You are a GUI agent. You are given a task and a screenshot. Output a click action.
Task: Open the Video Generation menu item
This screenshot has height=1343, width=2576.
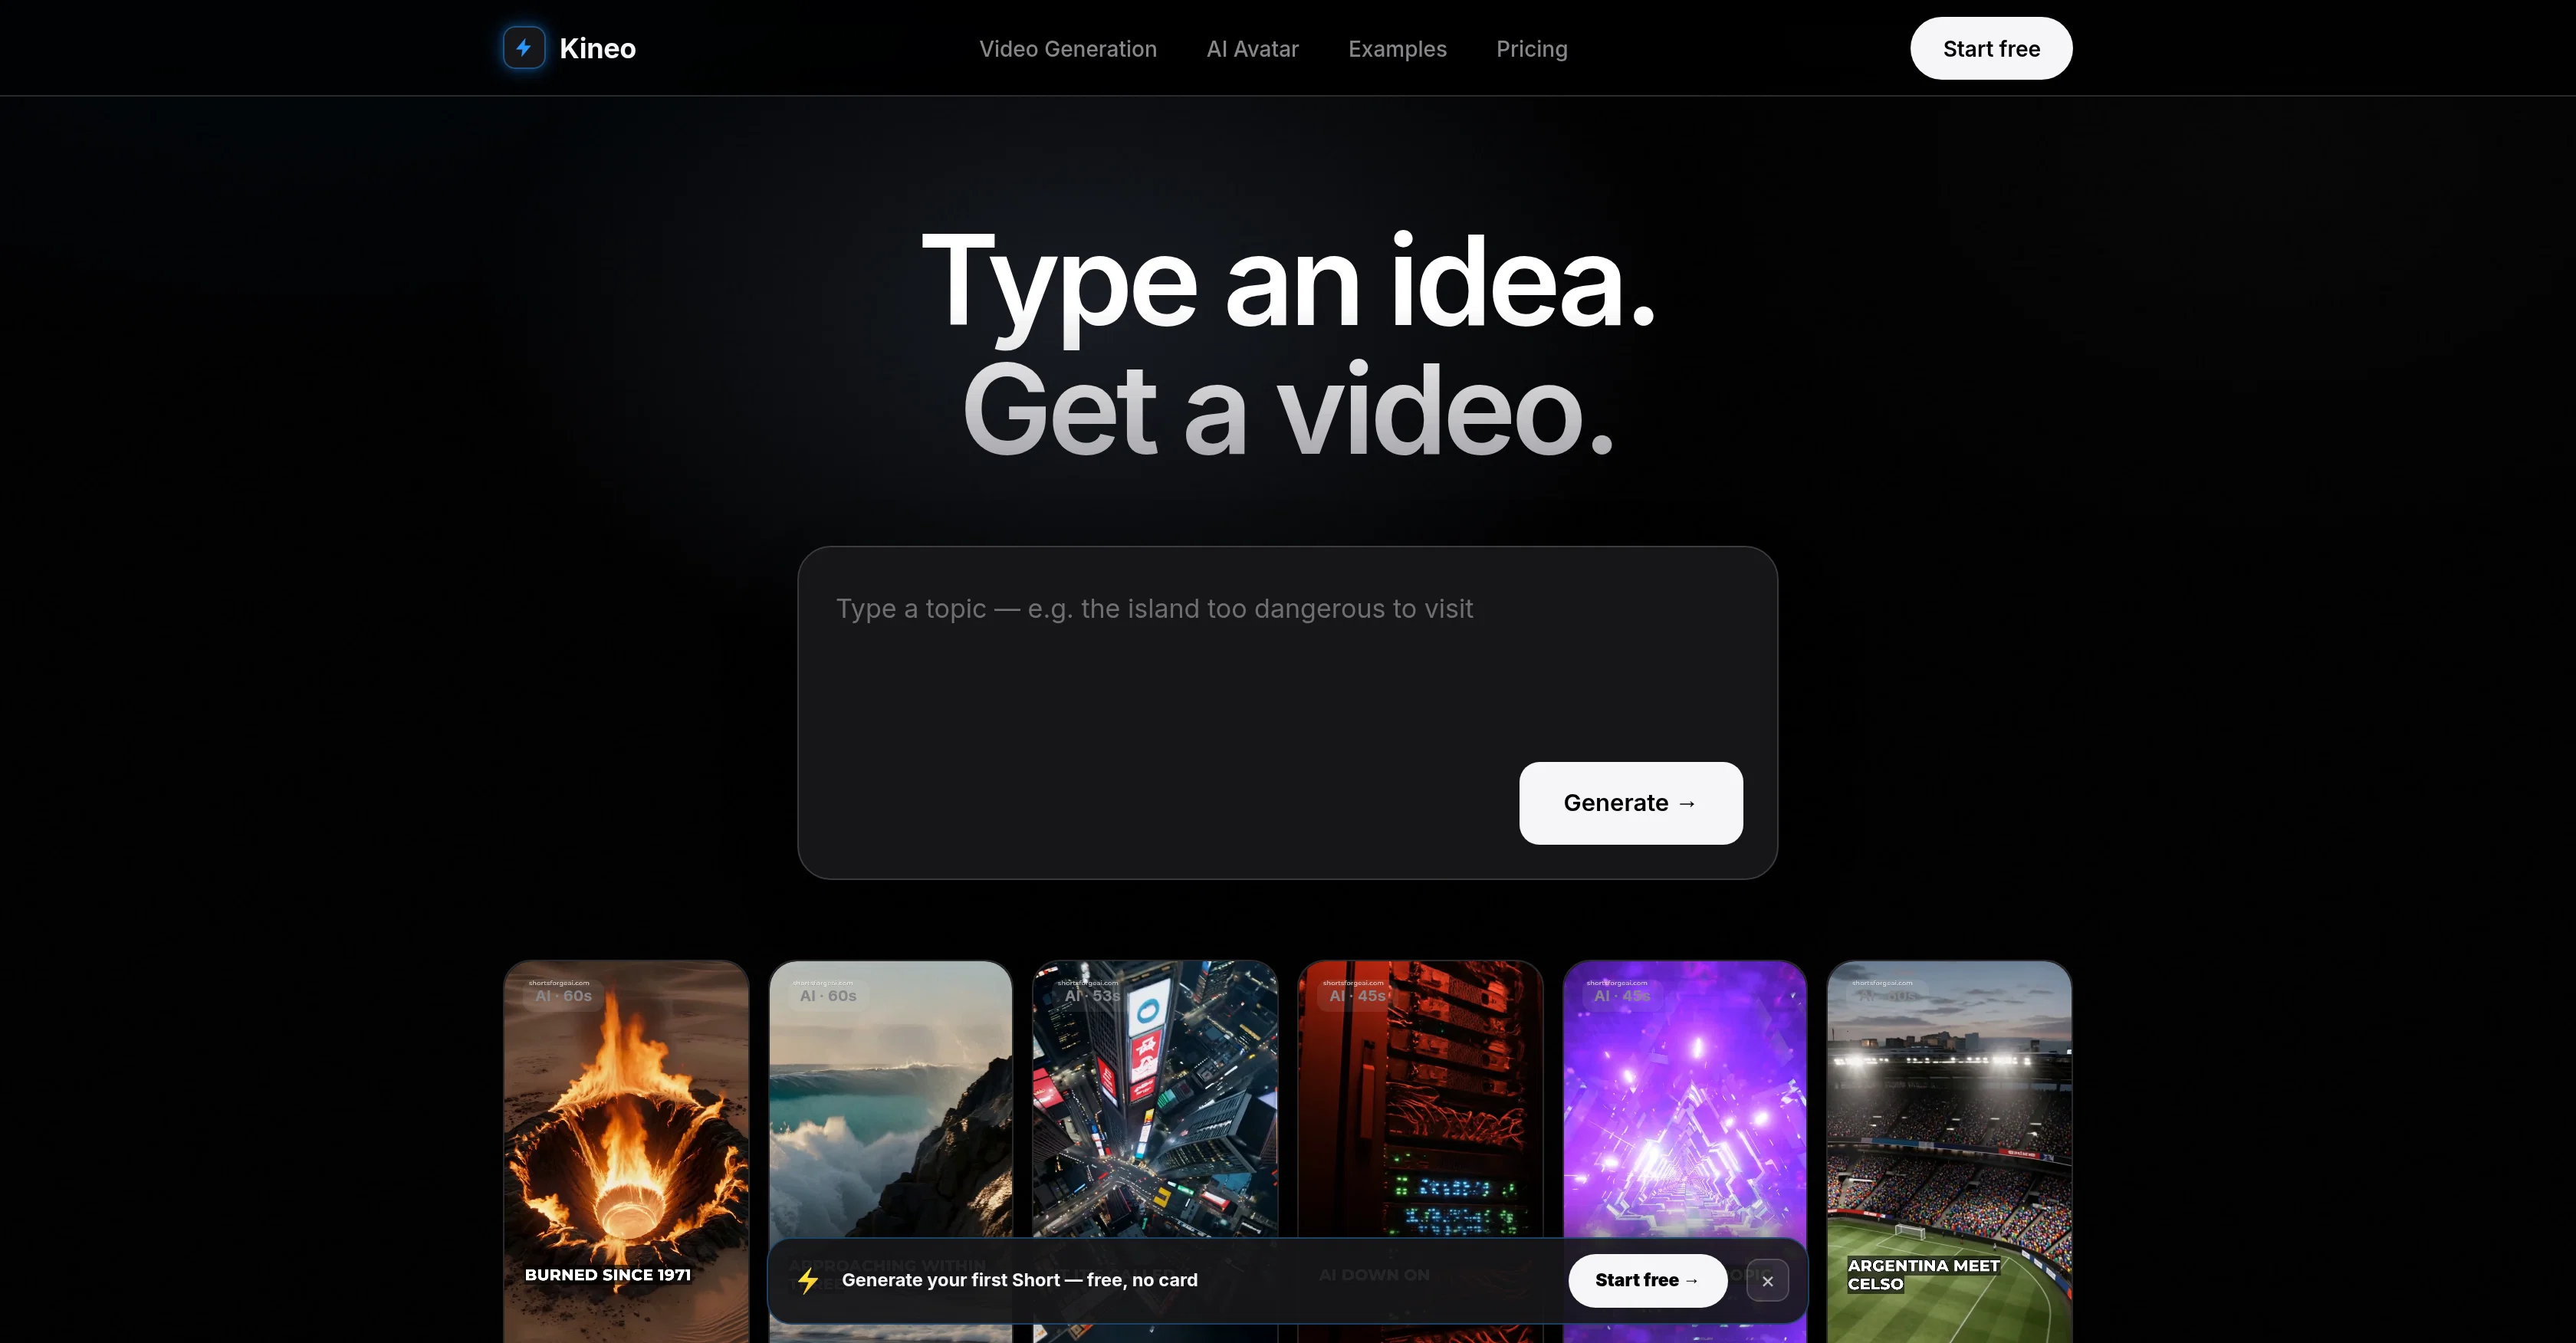point(1067,49)
